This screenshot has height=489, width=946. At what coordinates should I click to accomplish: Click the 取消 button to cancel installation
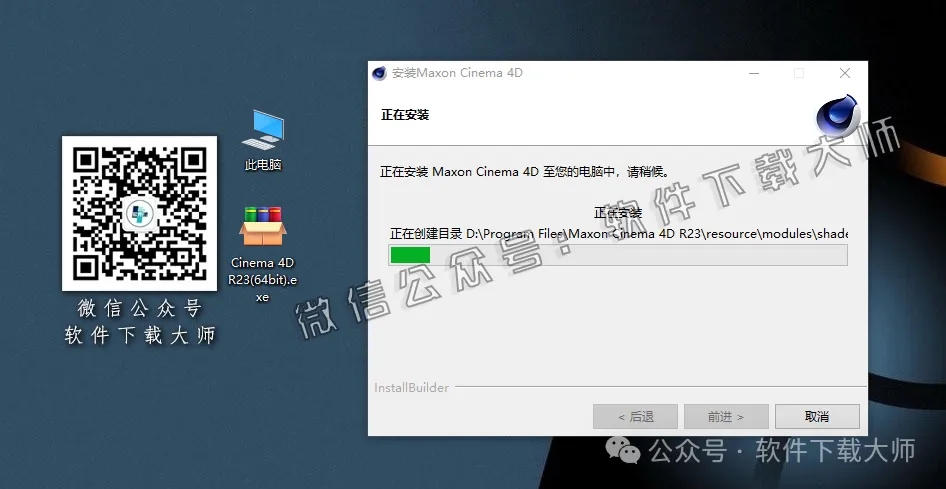(817, 417)
